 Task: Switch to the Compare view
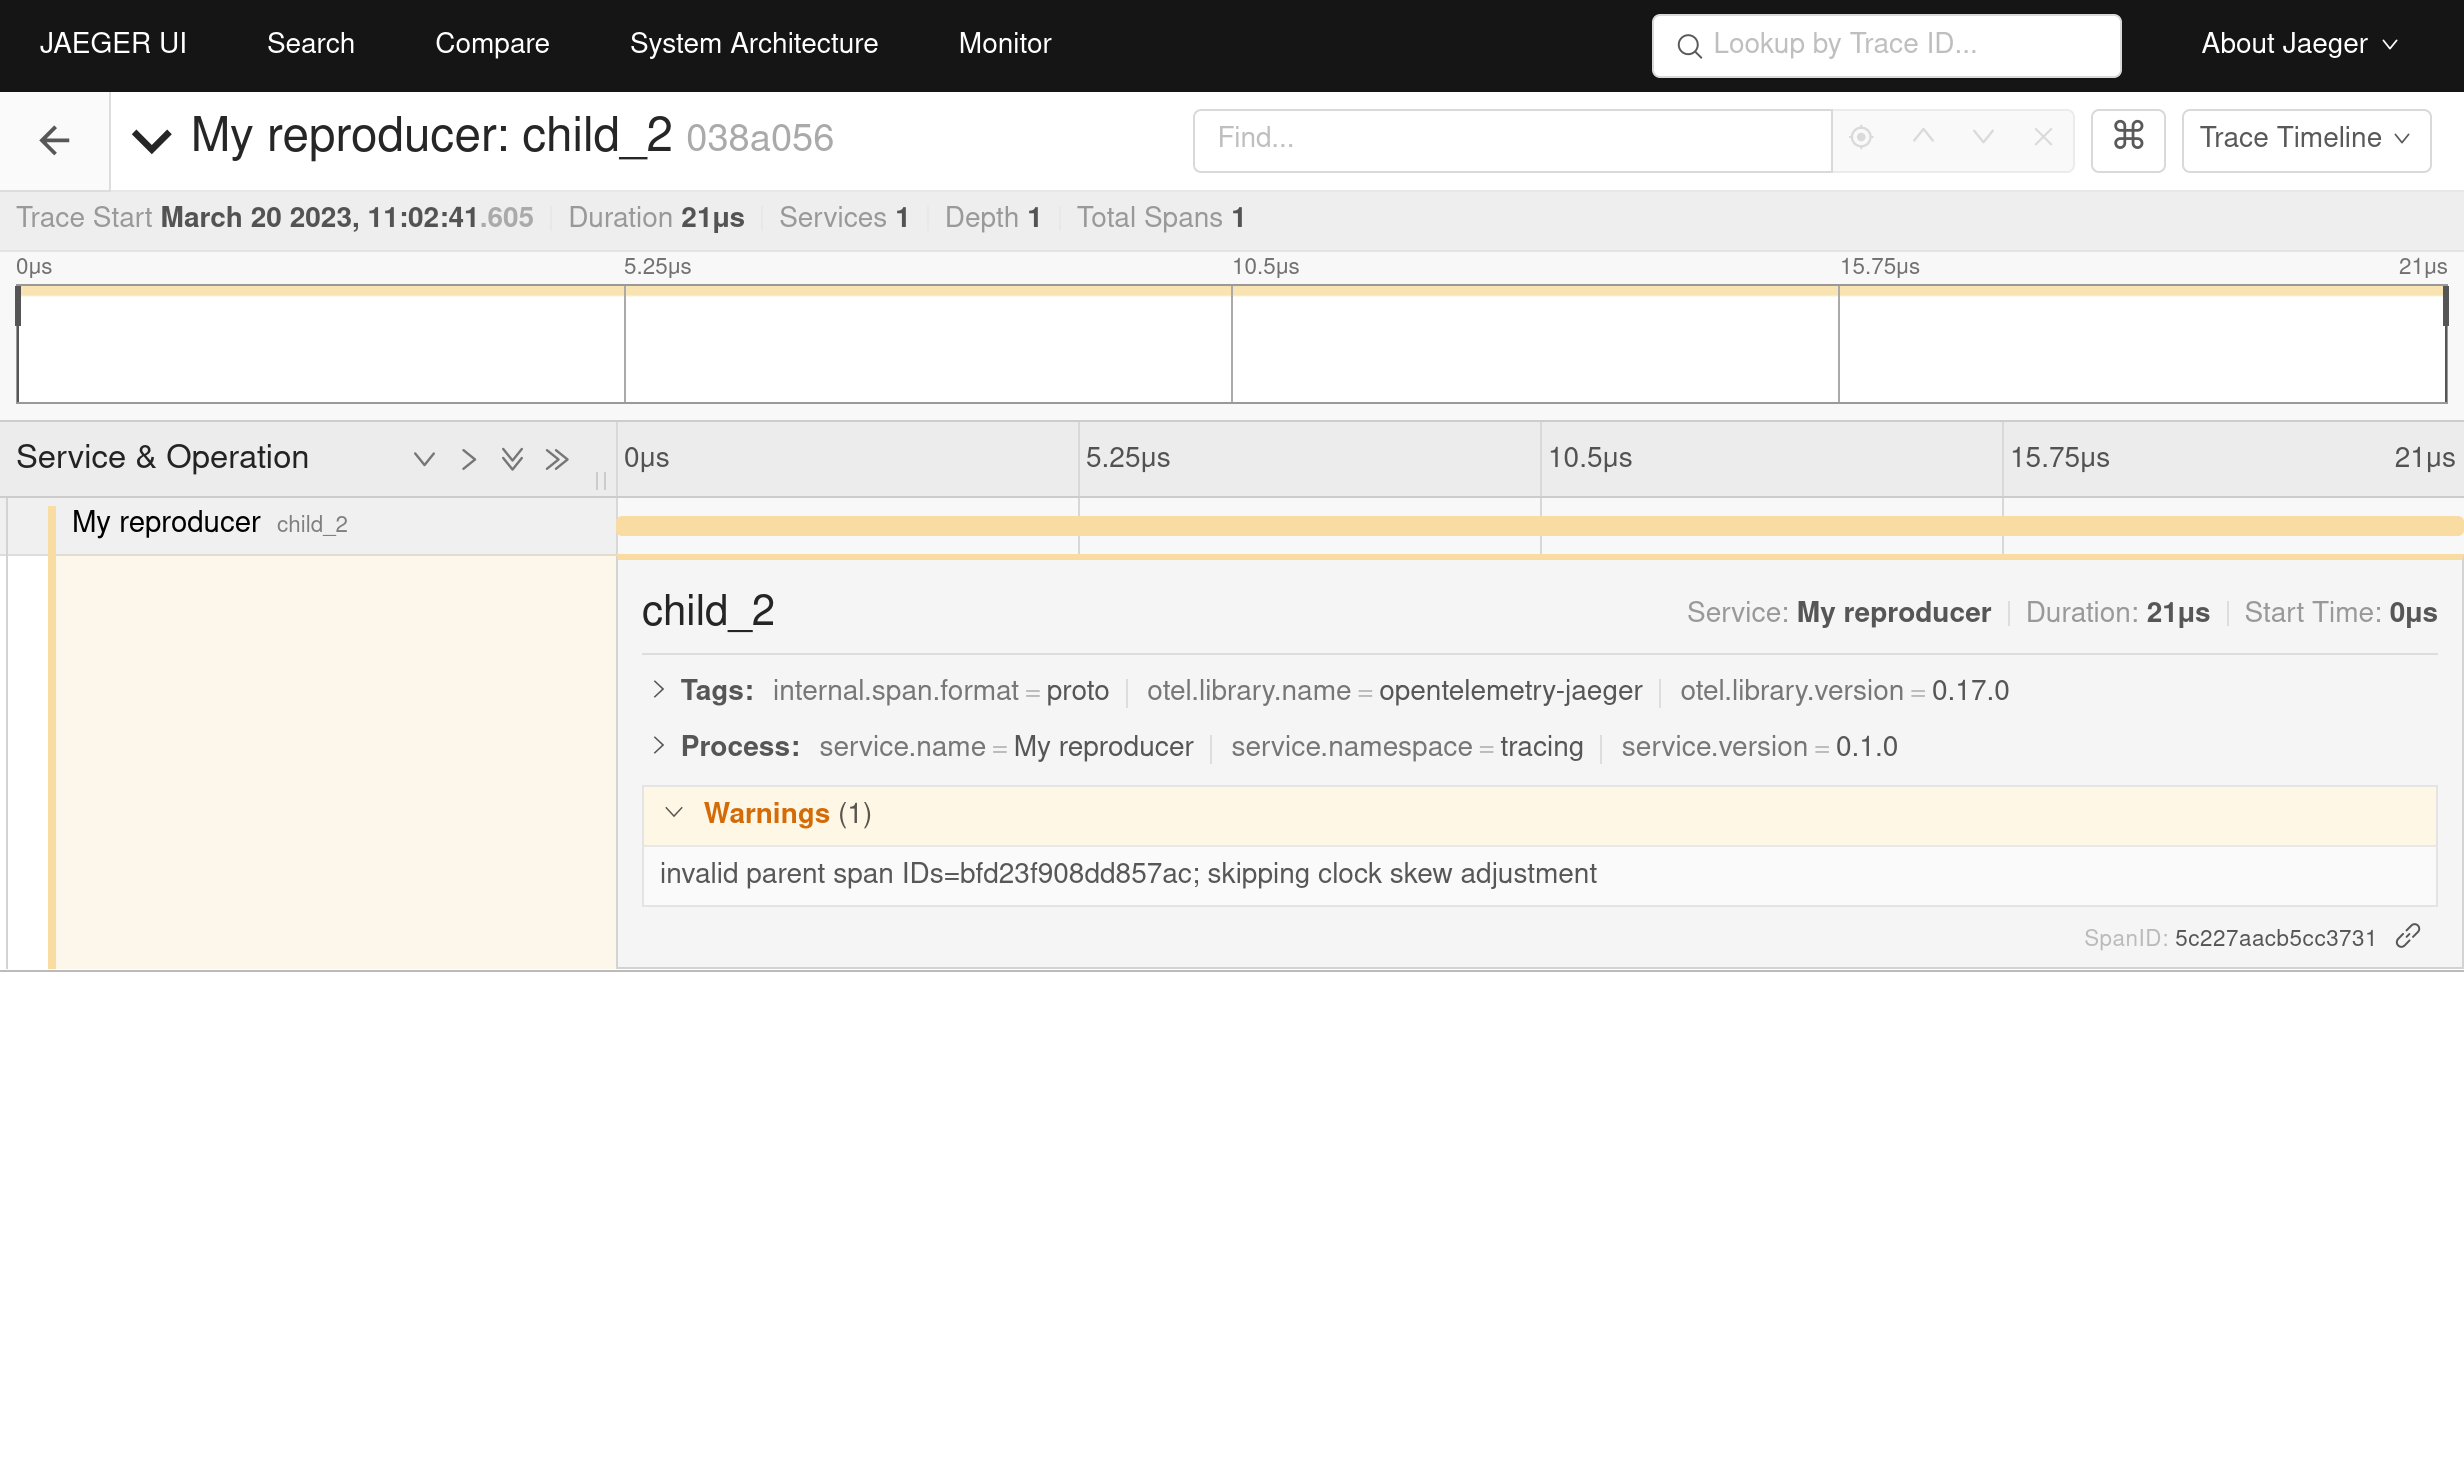[492, 43]
